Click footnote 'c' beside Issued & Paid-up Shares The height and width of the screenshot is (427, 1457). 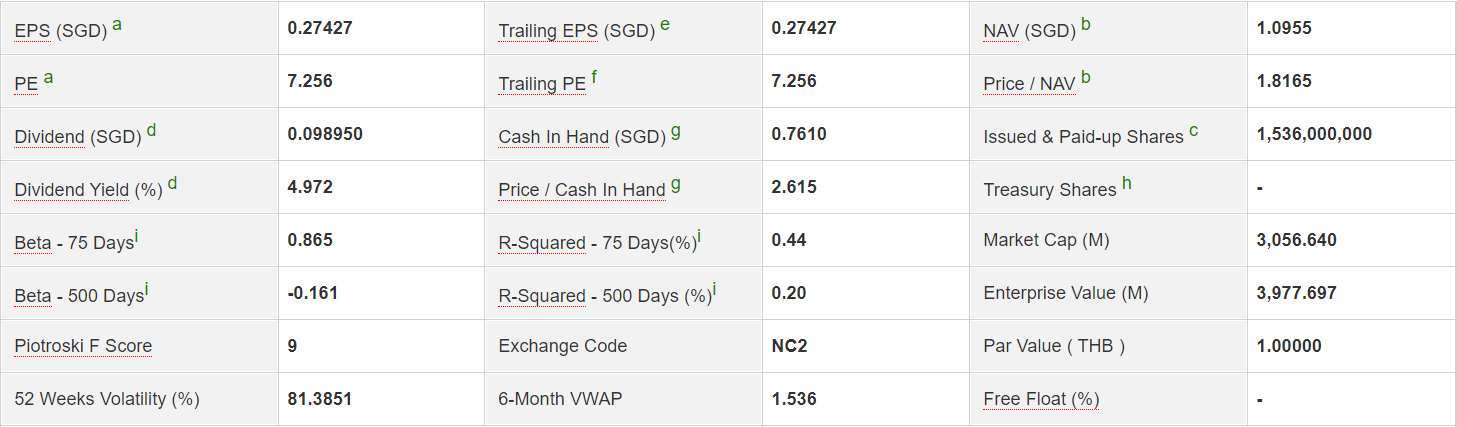pos(1194,131)
